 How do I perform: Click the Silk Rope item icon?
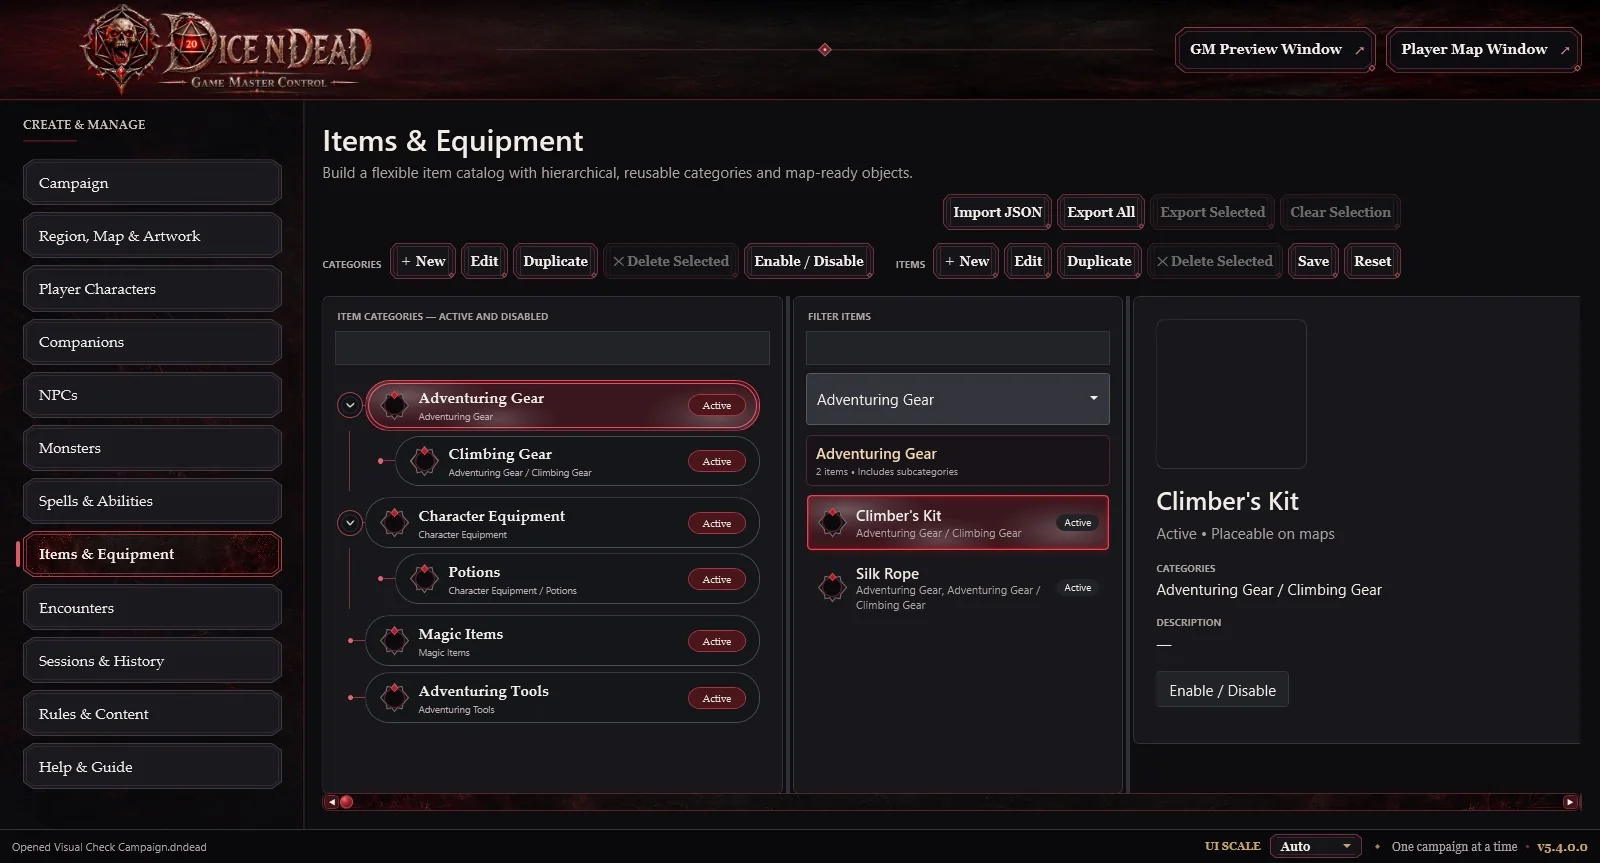[x=833, y=587]
